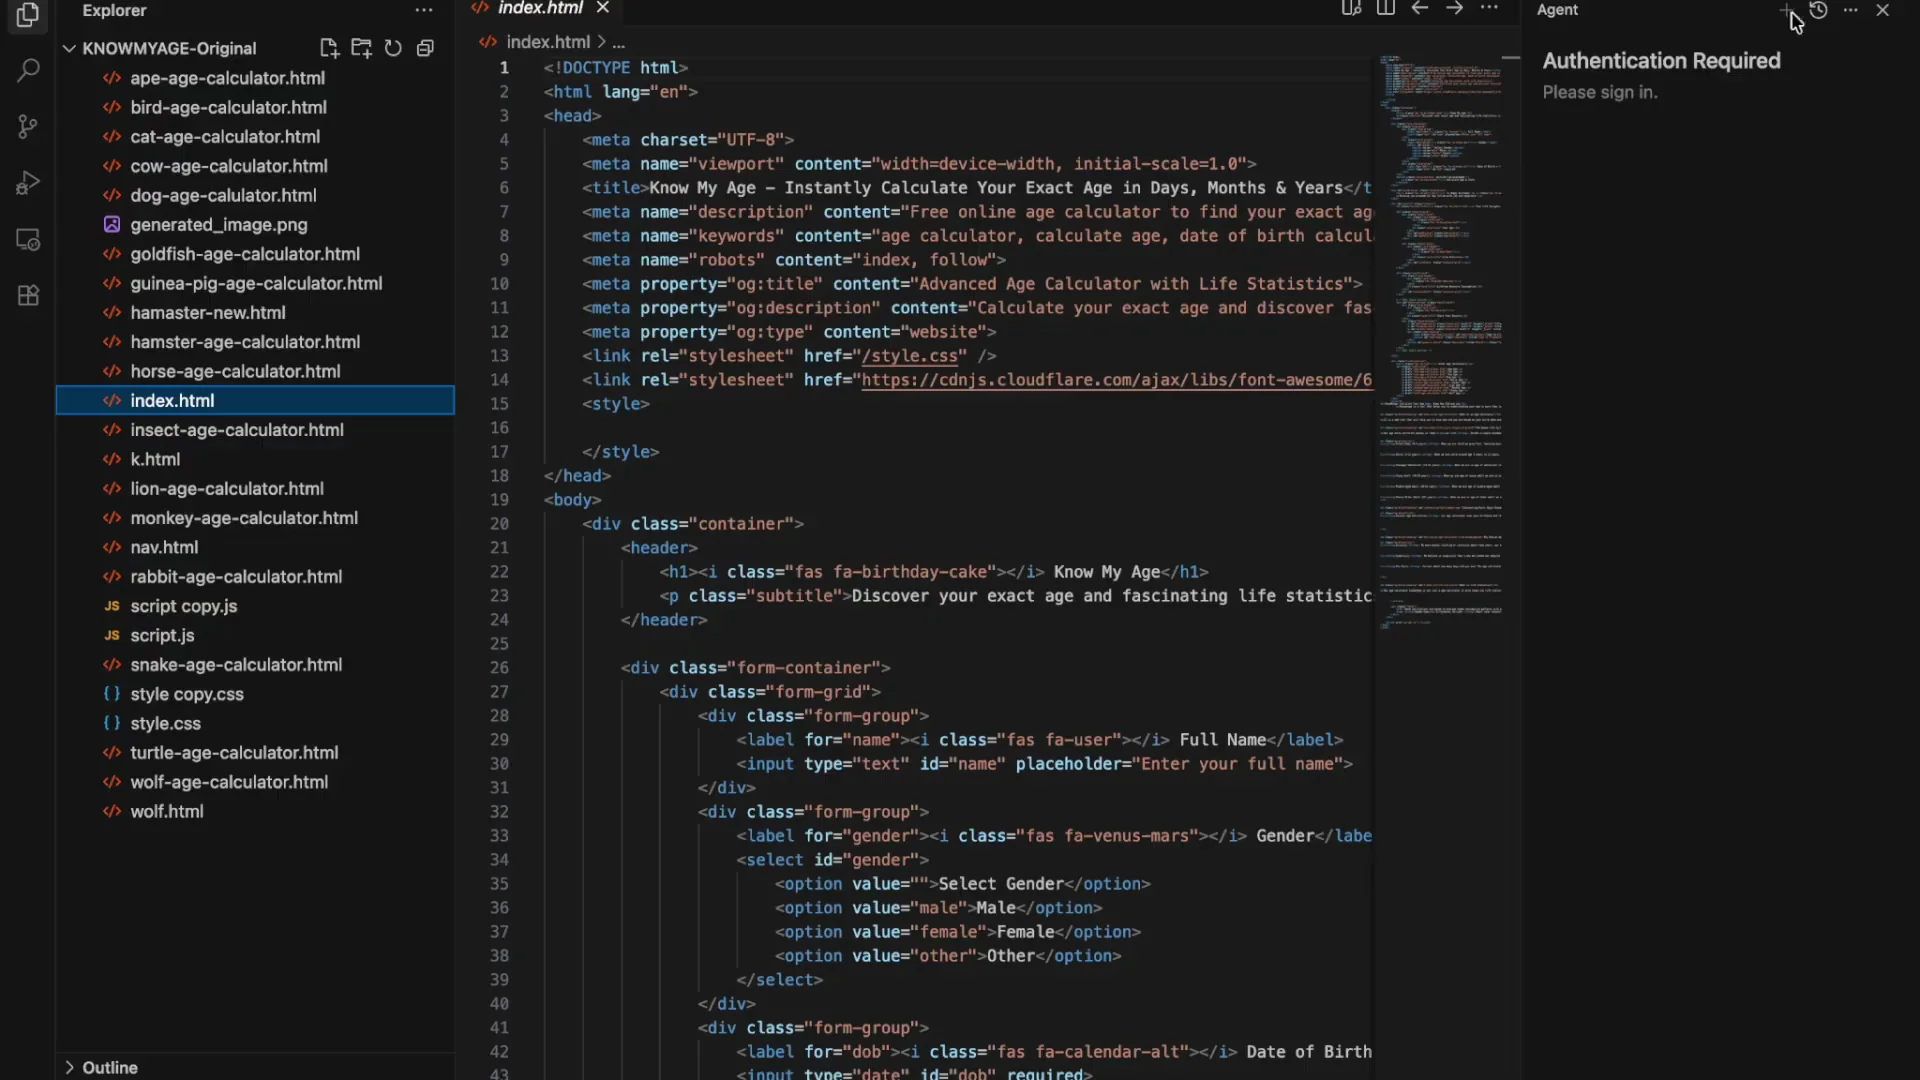
Task: Collapse the KNOWMYAGE-Original folder
Action: 69,48
